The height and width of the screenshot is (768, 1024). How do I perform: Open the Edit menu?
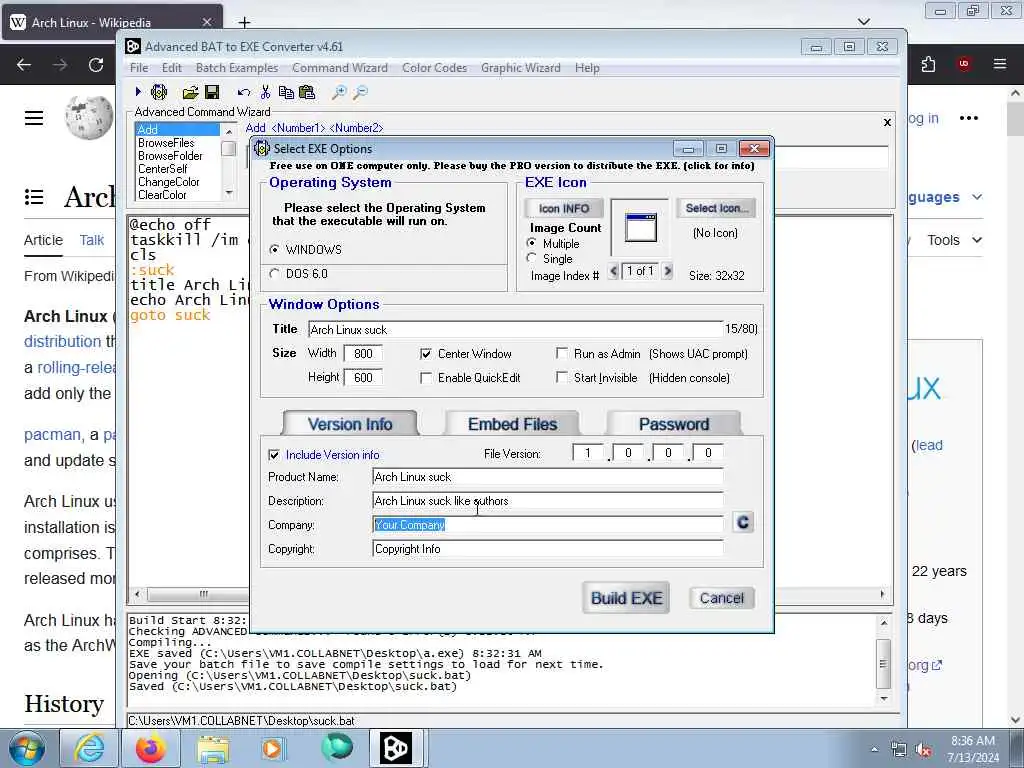172,68
